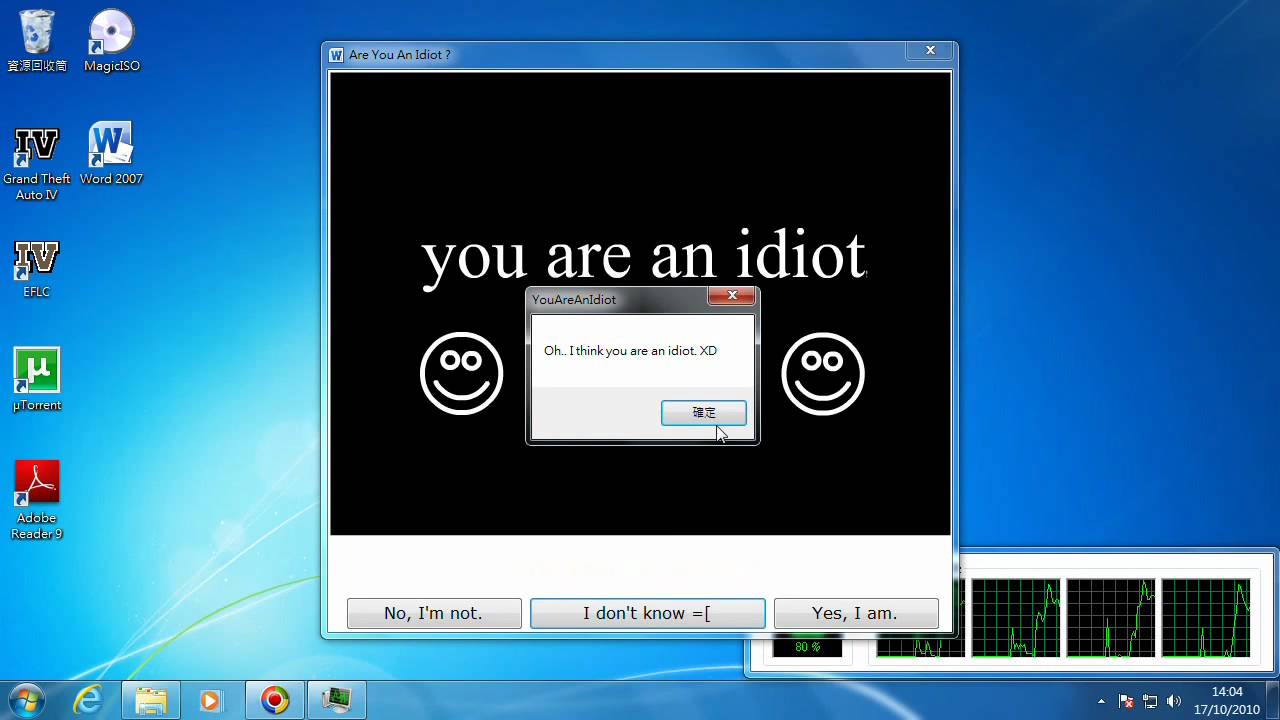The image size is (1280, 720).
Task: Click the Show desktop strip
Action: coord(1272,700)
